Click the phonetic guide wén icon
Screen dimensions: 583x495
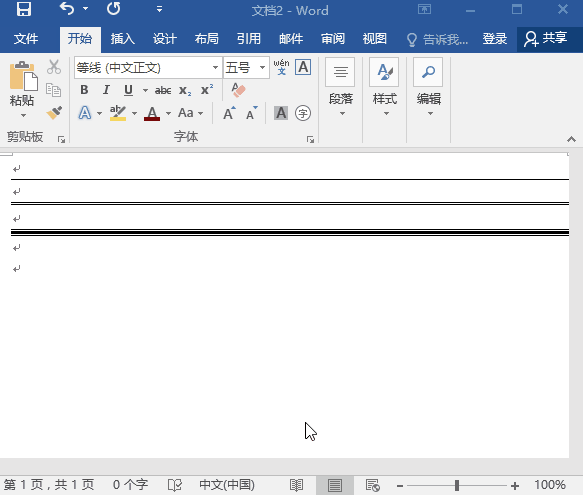(x=281, y=67)
